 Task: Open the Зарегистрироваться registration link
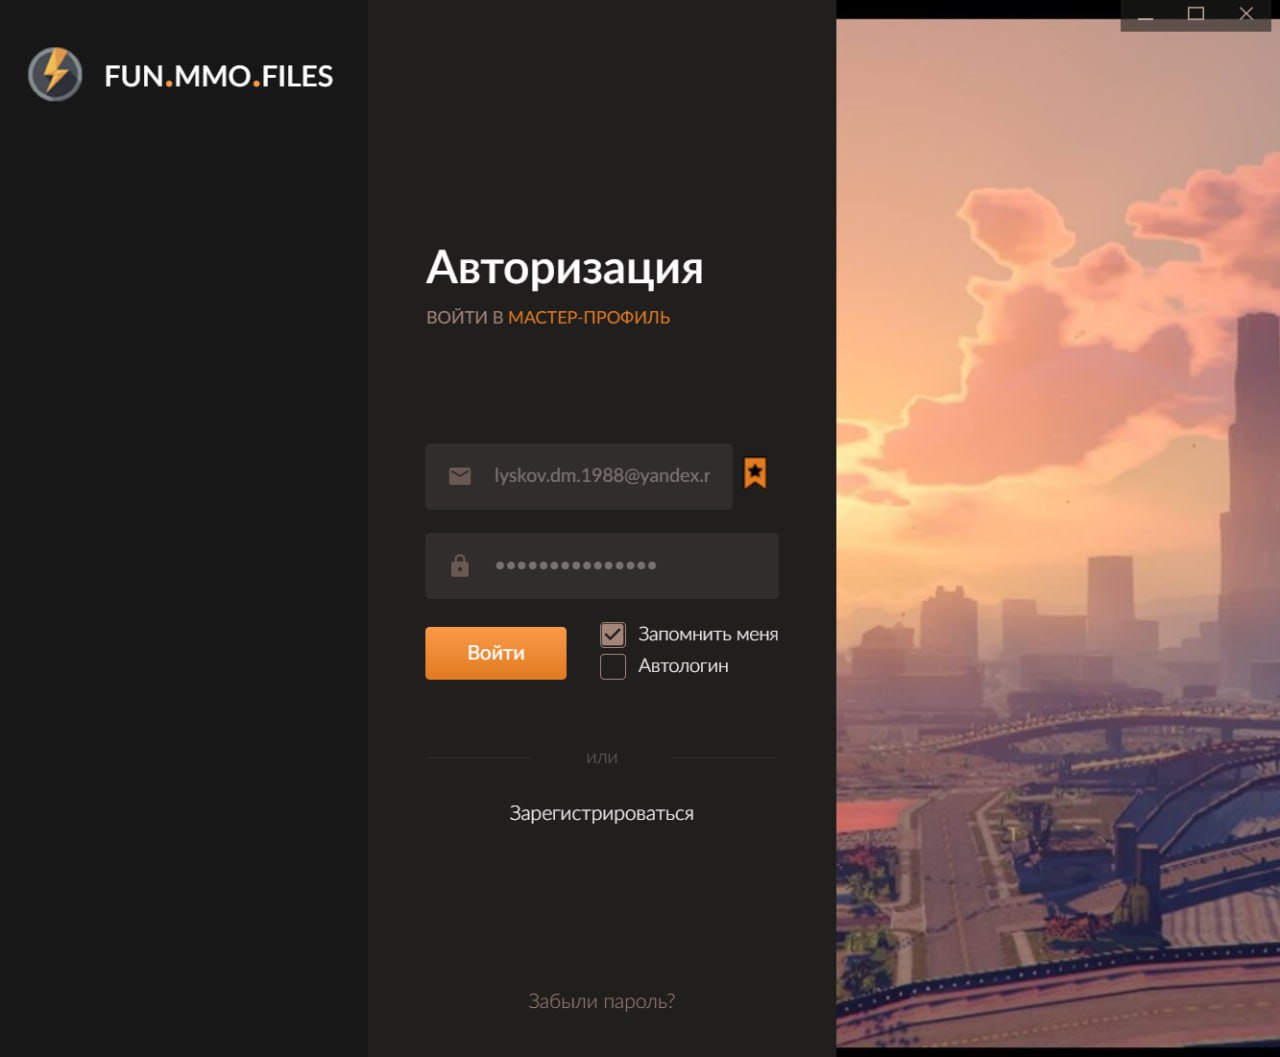click(x=601, y=813)
